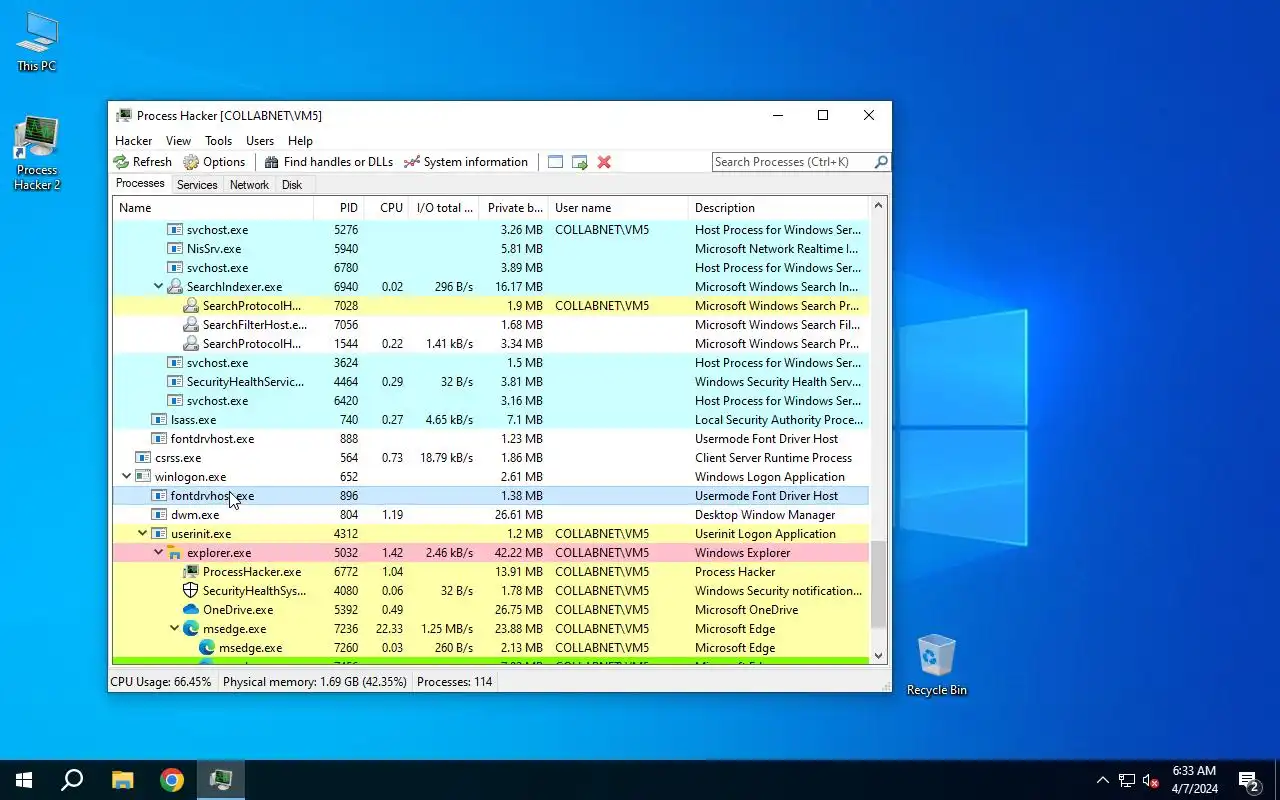Image resolution: width=1280 pixels, height=800 pixels.
Task: Sort by the User name column header
Action: 619,208
